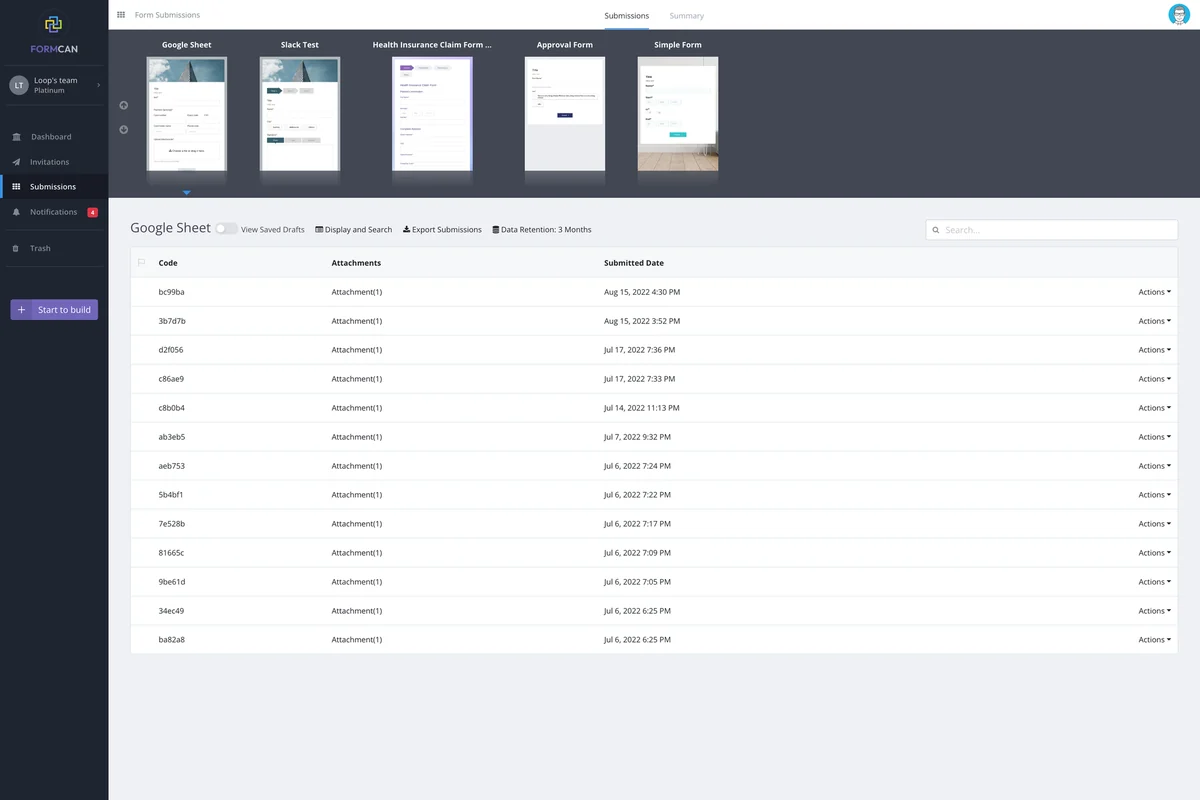Click date Jul 6, 2022 7:05 PM
Image resolution: width=1200 pixels, height=800 pixels.
637,582
